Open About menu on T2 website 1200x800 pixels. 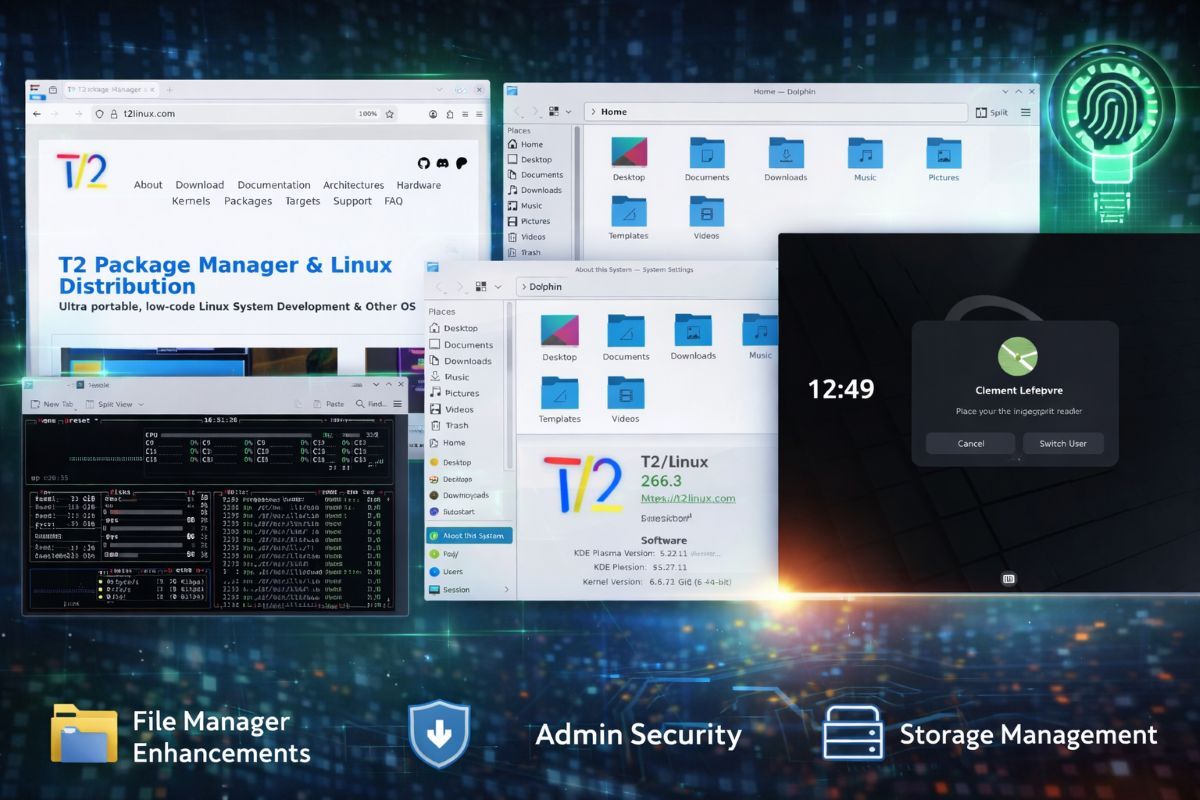(x=148, y=185)
